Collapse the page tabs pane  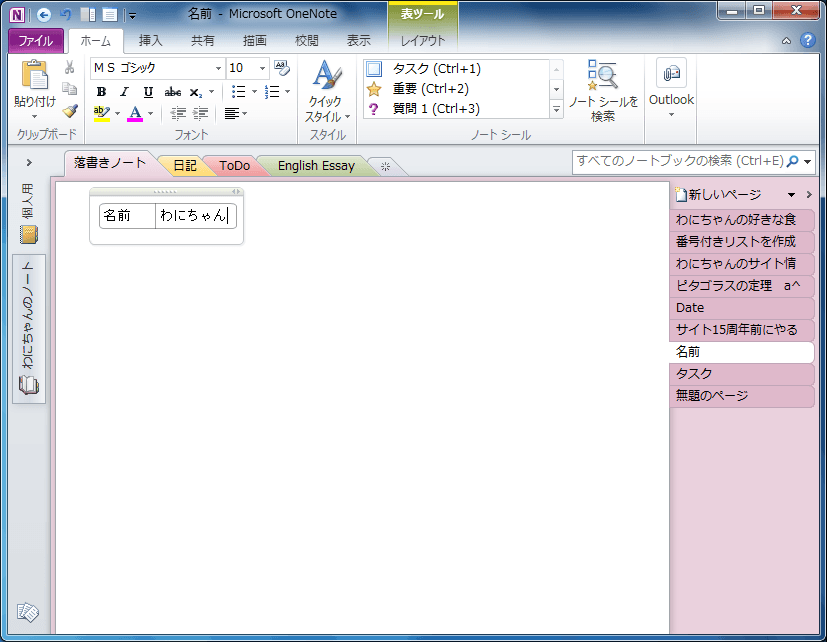(x=809, y=195)
